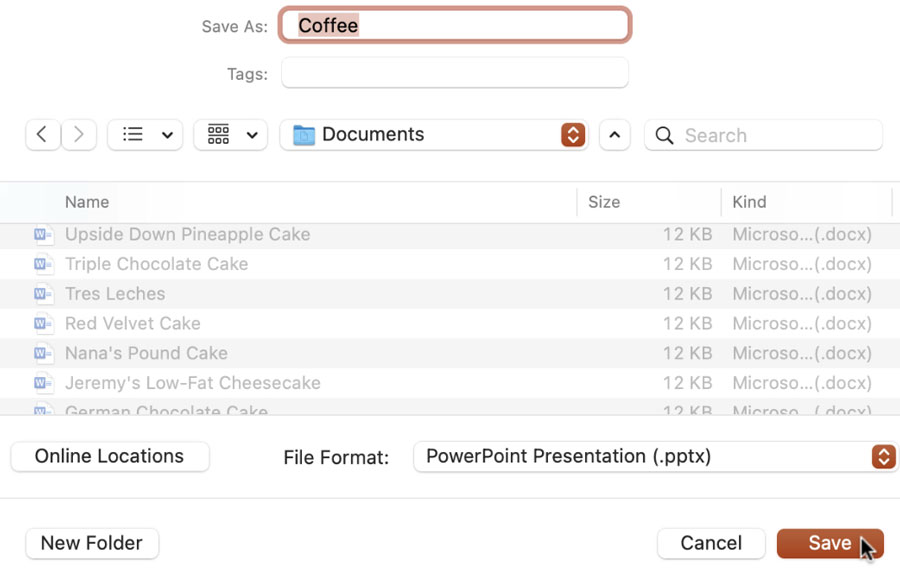Image resolution: width=900 pixels, height=577 pixels.
Task: Sort files by the Name column
Action: 87,202
